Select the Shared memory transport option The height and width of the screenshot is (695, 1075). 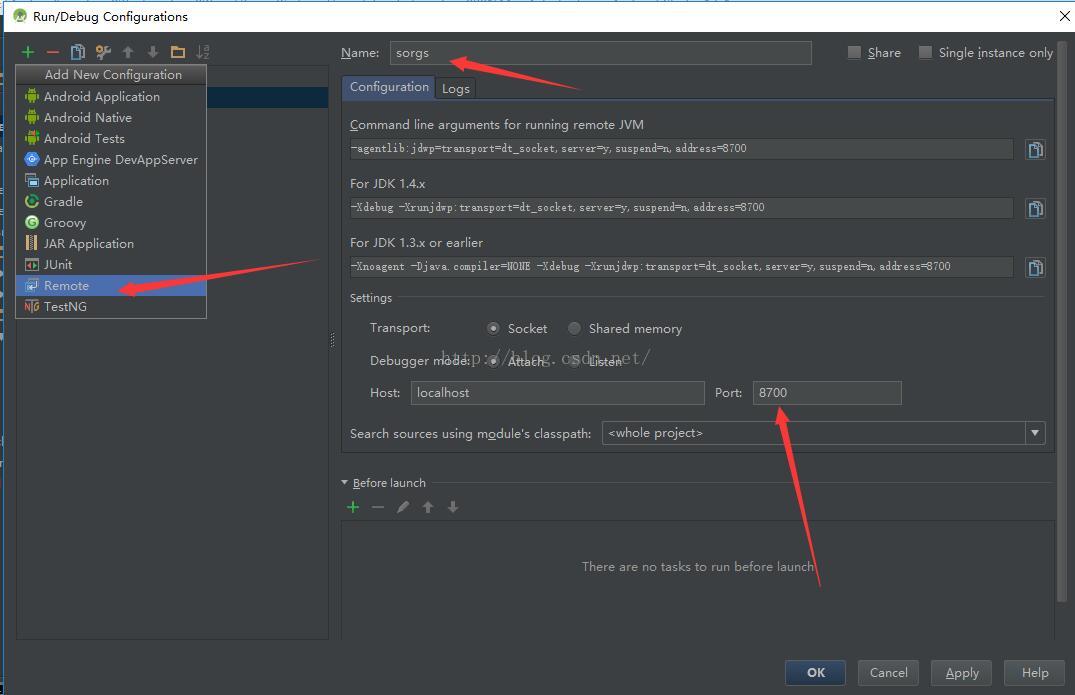point(574,328)
